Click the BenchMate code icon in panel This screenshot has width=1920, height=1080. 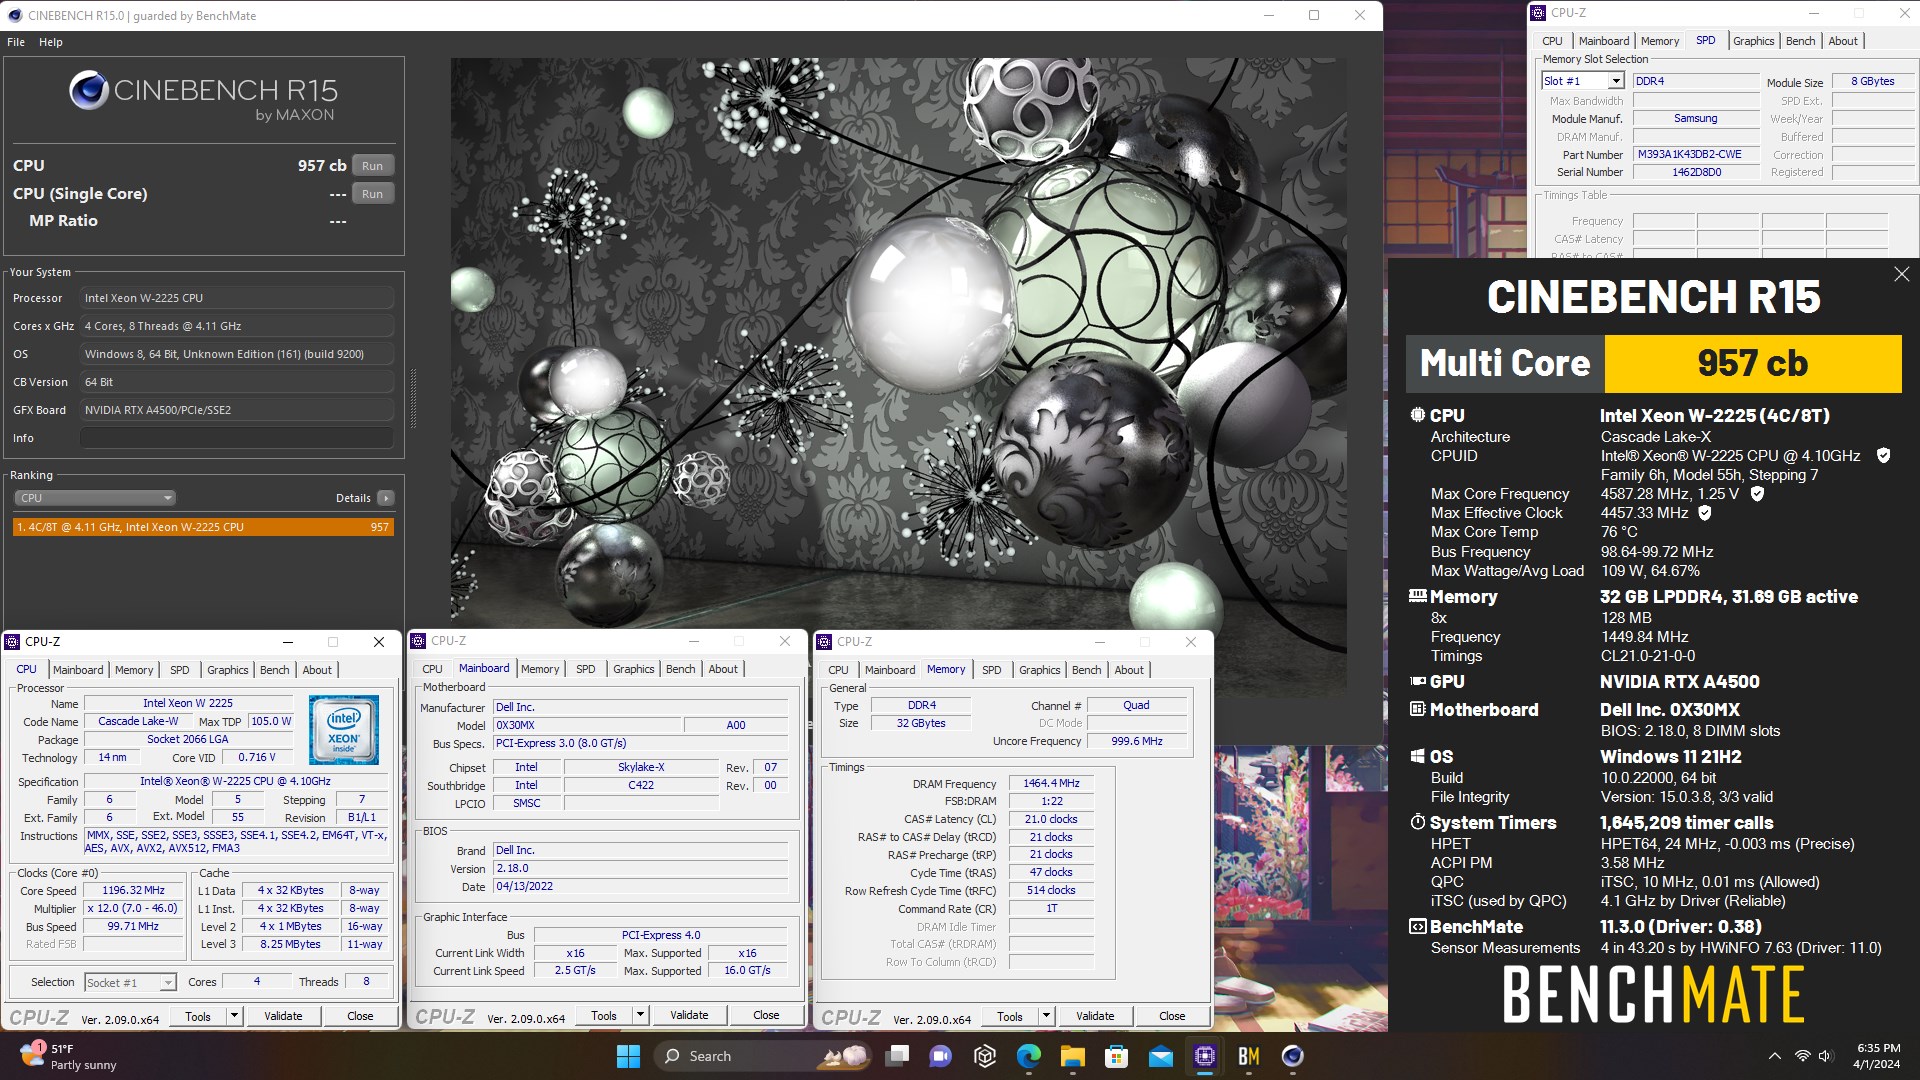click(x=1417, y=927)
